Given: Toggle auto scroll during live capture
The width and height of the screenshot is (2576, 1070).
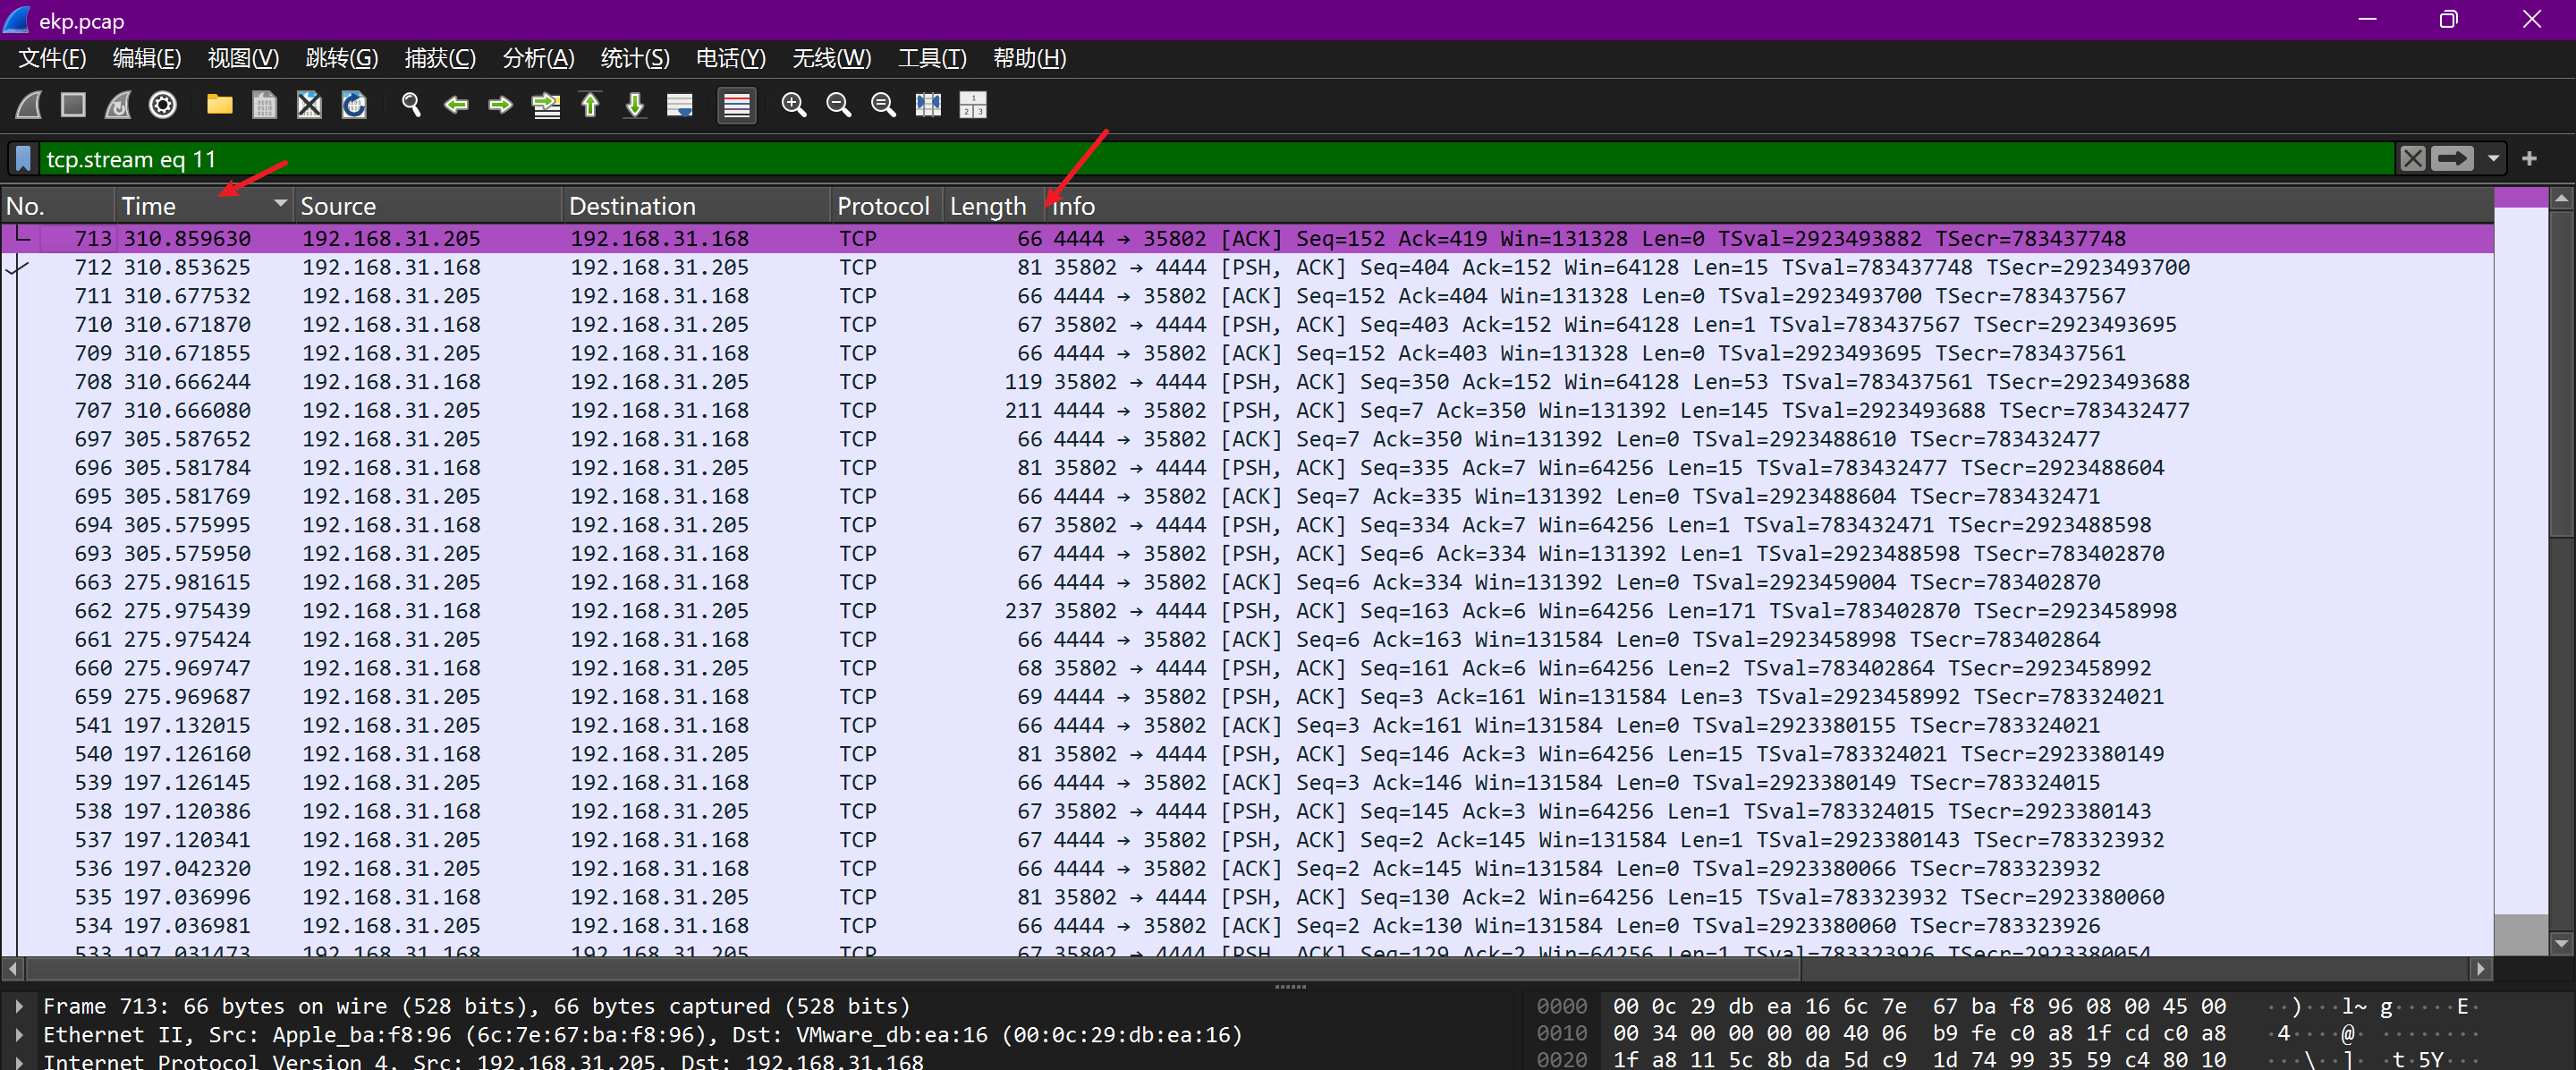Looking at the screenshot, I should [680, 105].
